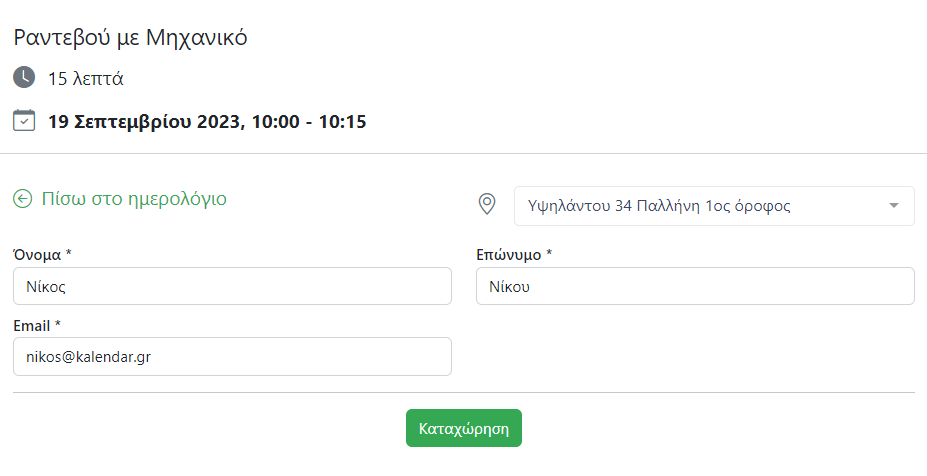
Task: Click the back arrow circle icon
Action: click(23, 199)
